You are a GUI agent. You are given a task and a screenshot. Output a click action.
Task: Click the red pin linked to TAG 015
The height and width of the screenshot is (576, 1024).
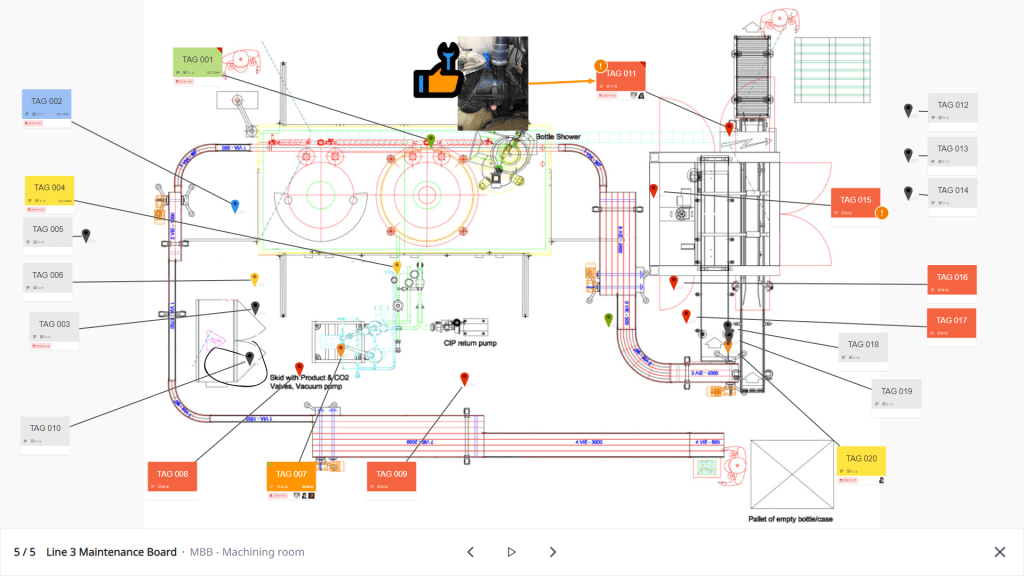point(654,191)
